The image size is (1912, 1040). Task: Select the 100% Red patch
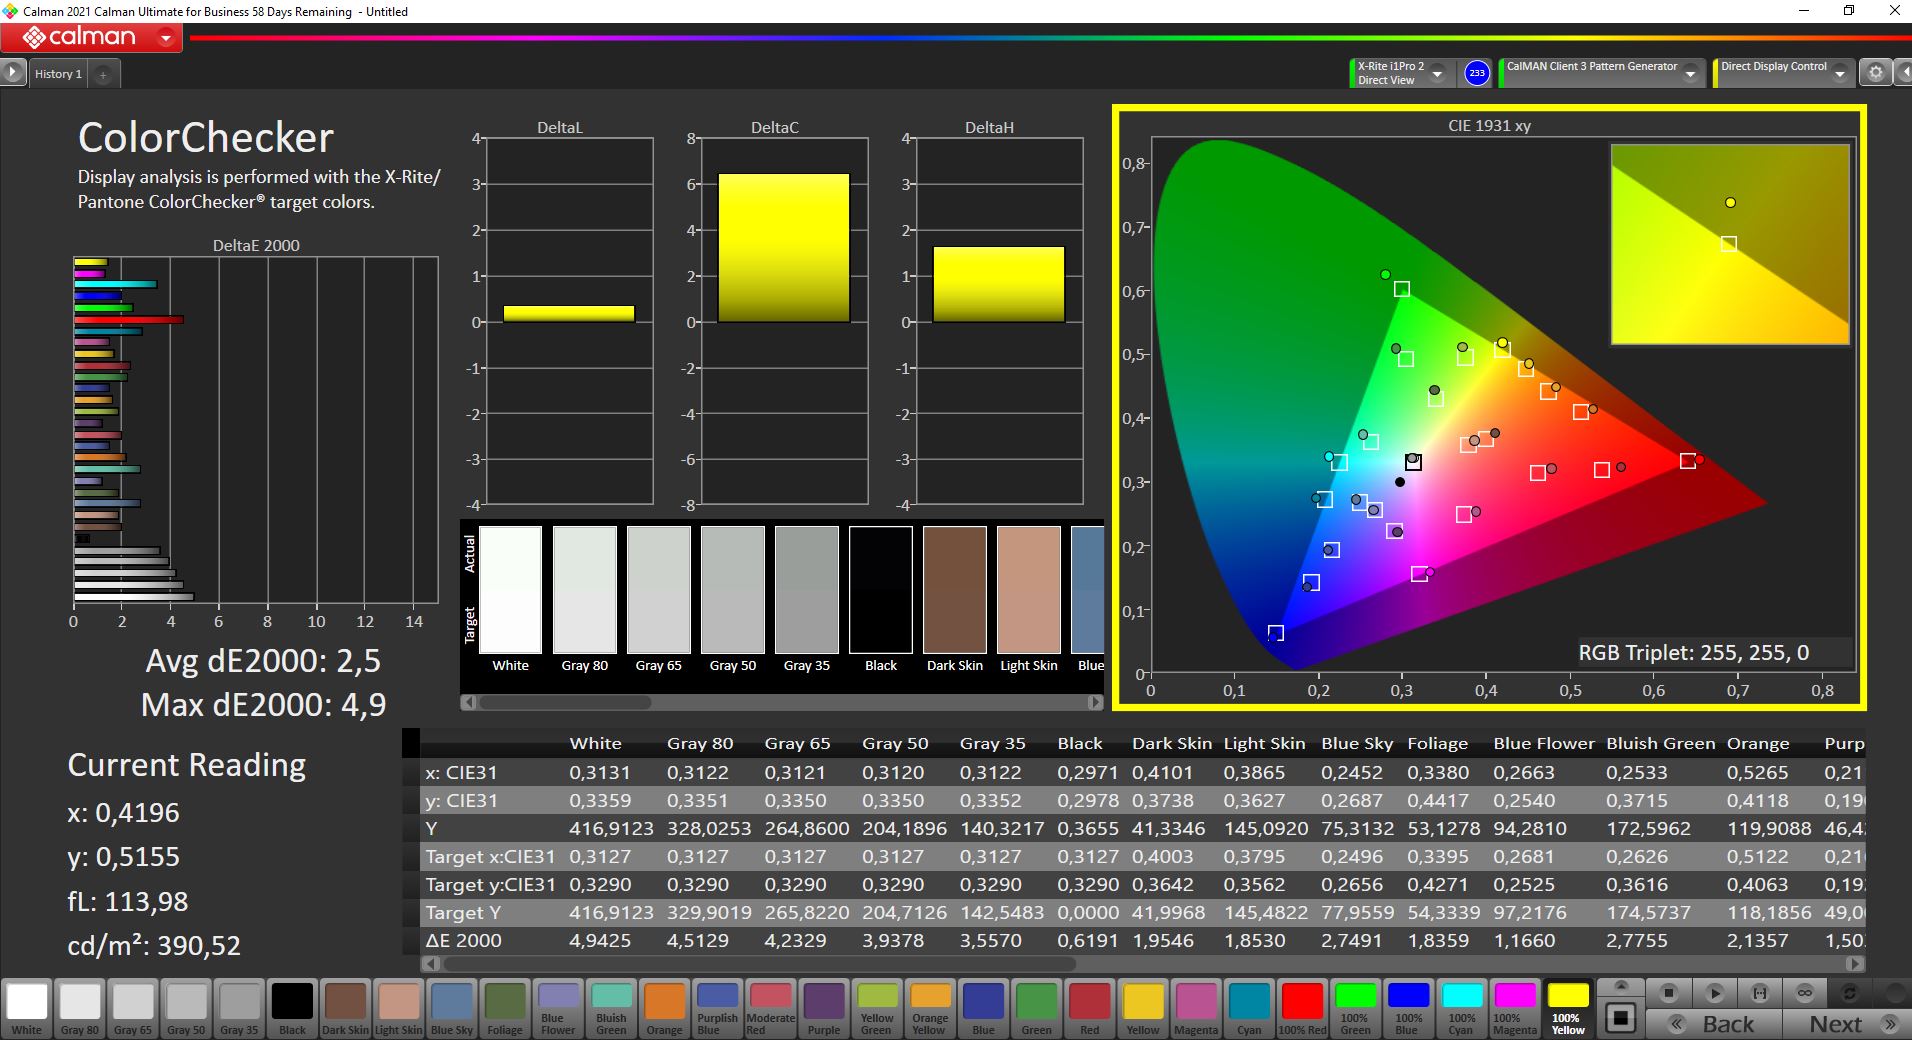pyautogui.click(x=1302, y=1008)
